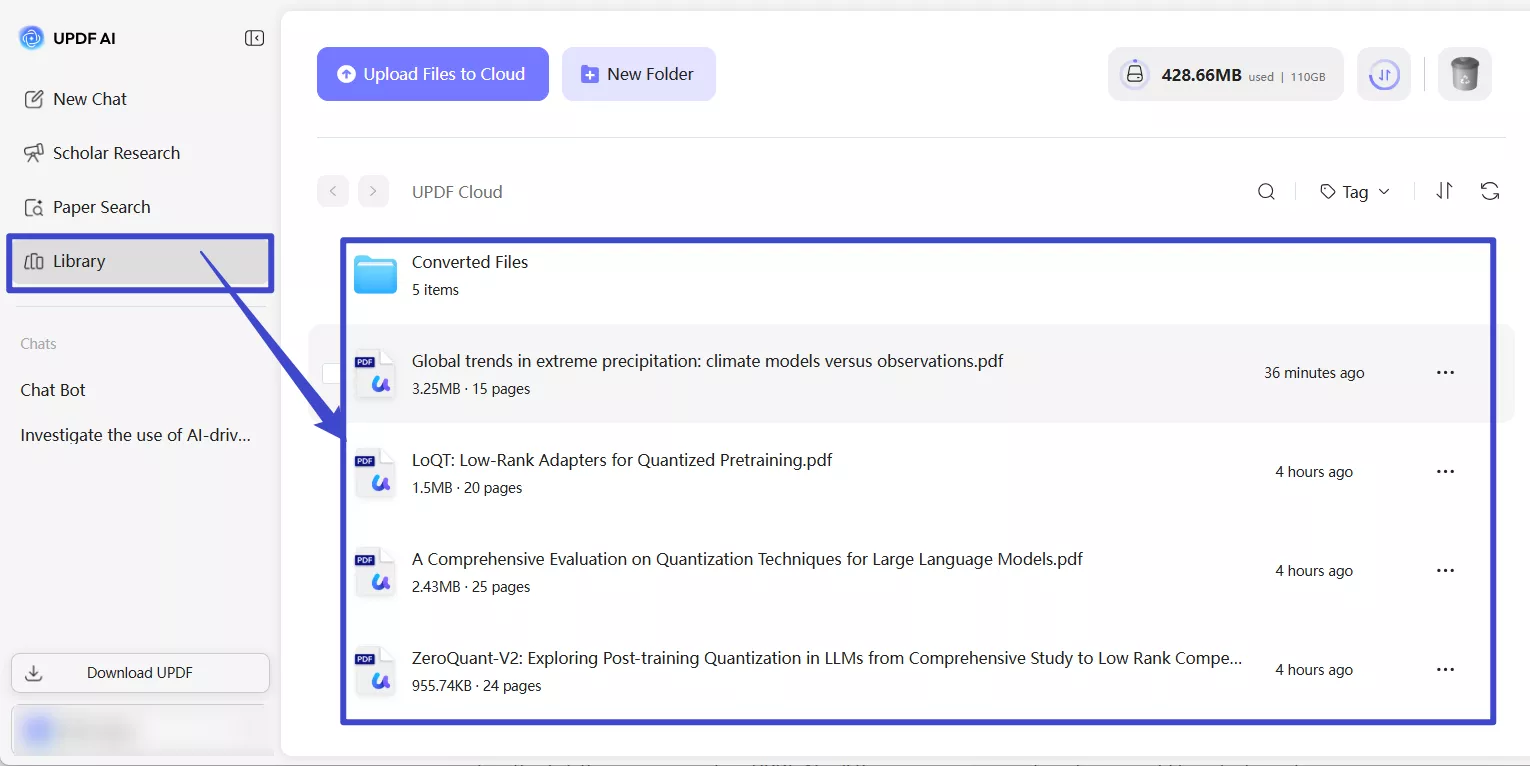Open the sort order options
The height and width of the screenshot is (766, 1530).
click(x=1443, y=191)
